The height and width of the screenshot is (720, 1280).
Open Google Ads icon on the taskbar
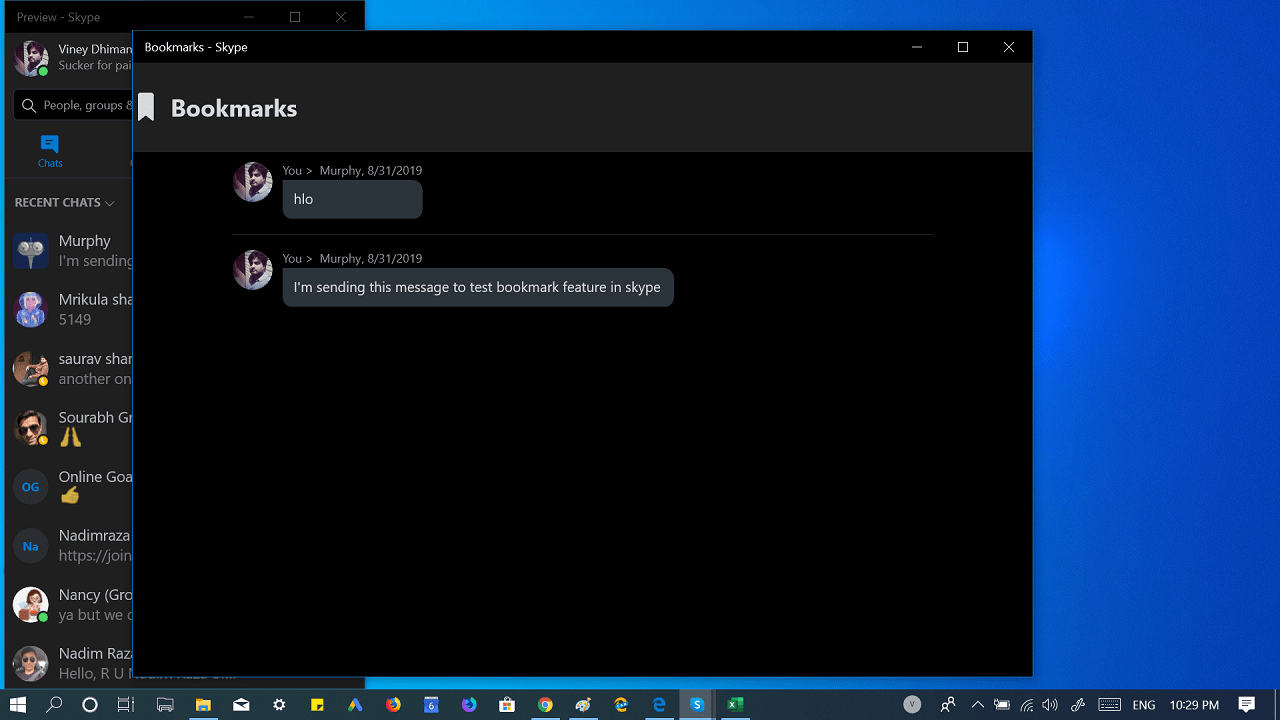point(355,705)
